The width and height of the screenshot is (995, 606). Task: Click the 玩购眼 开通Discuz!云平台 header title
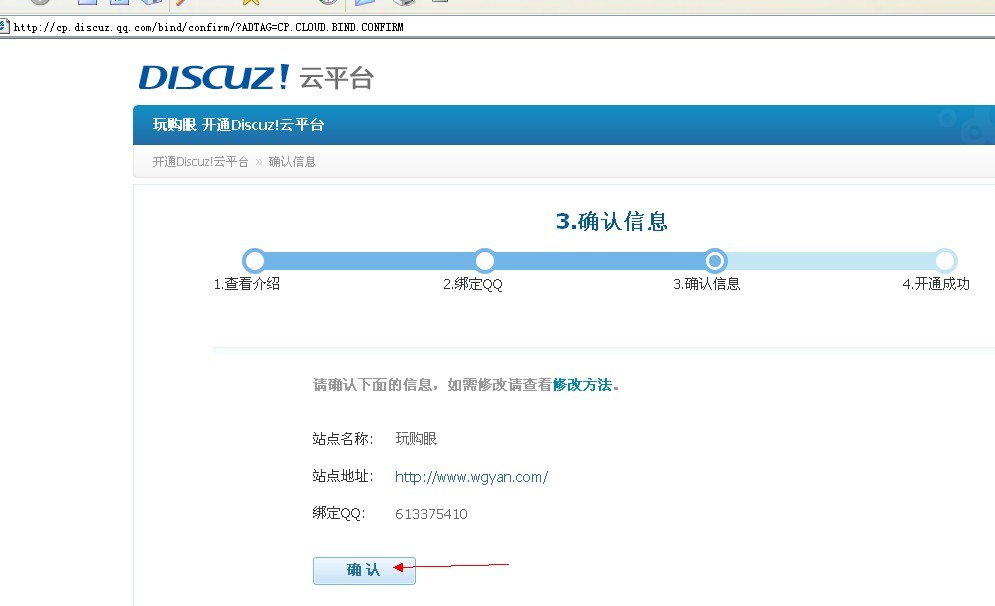[x=239, y=125]
